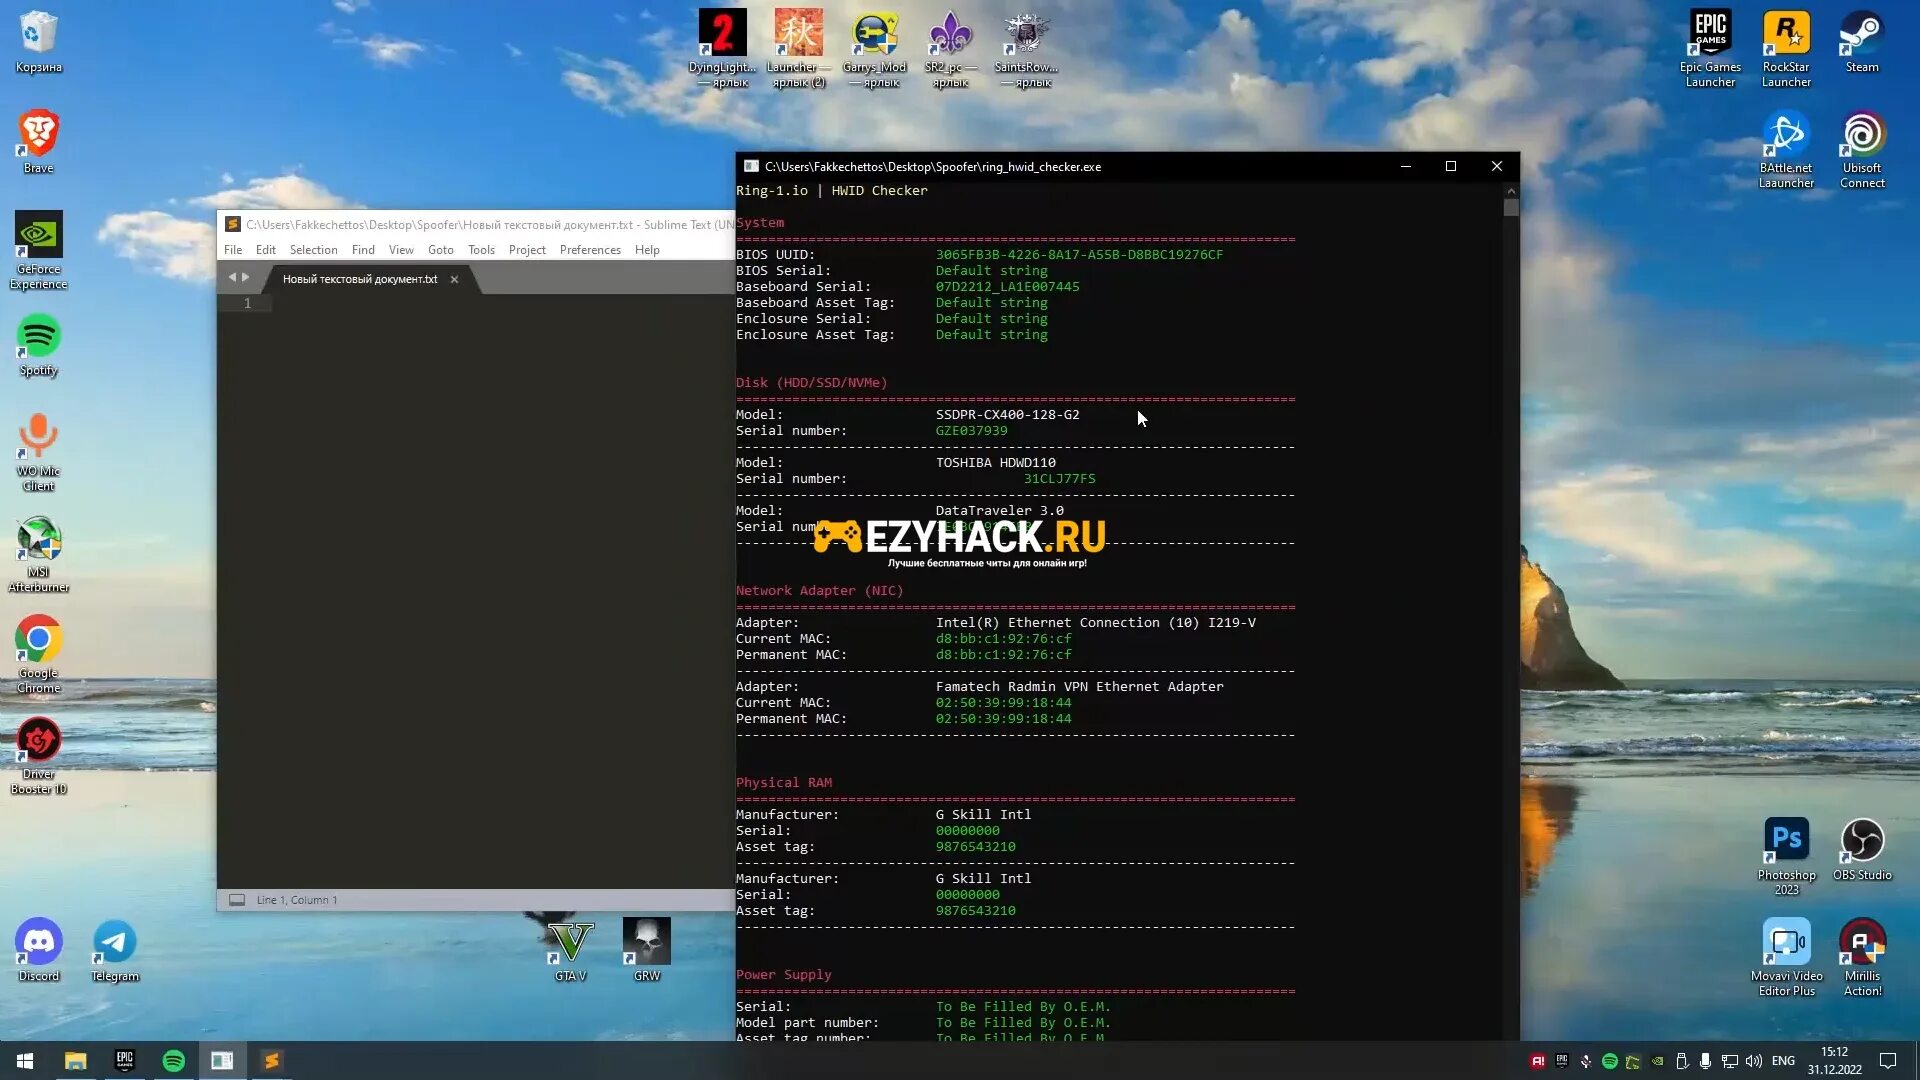1920x1080 pixels.
Task: Launch Brave browser from the desktop
Action: (x=38, y=143)
